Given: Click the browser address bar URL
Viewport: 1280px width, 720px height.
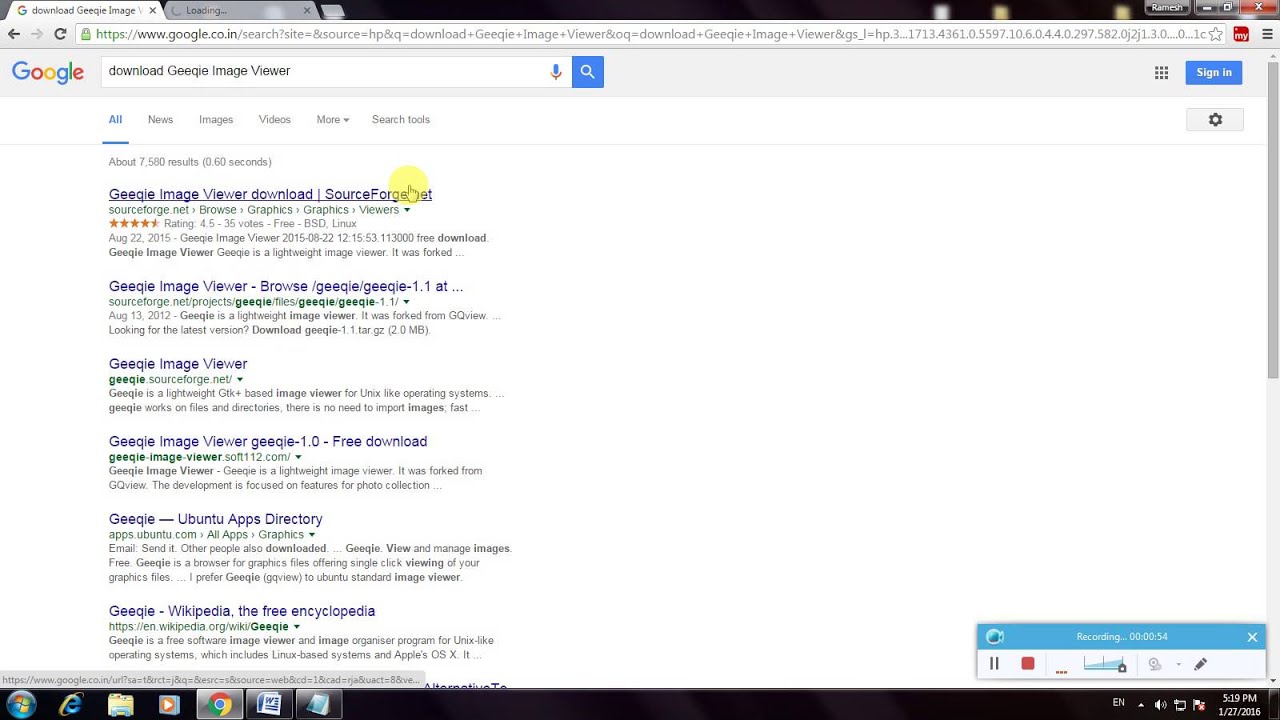Looking at the screenshot, I should [650, 34].
